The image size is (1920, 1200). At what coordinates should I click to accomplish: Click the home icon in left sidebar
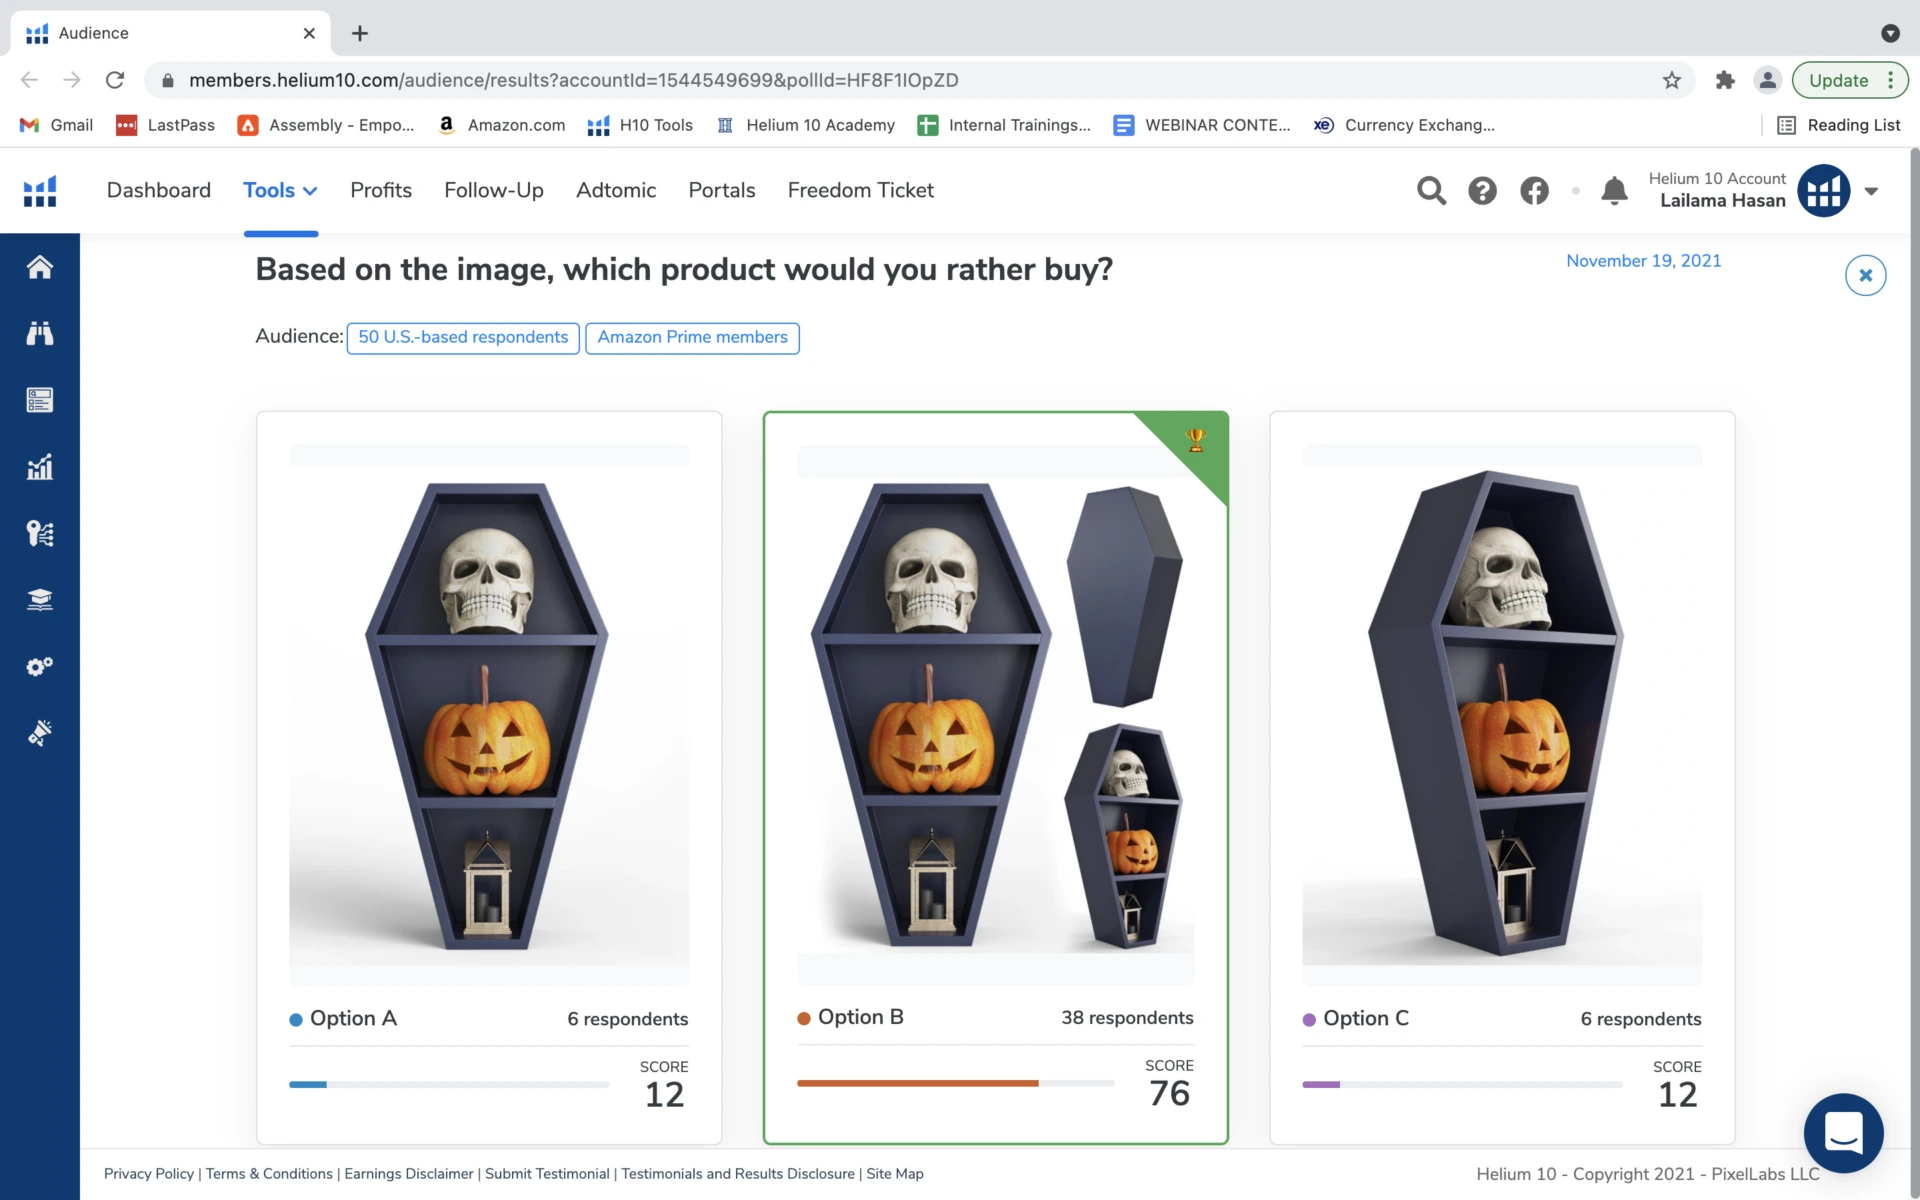[x=39, y=267]
